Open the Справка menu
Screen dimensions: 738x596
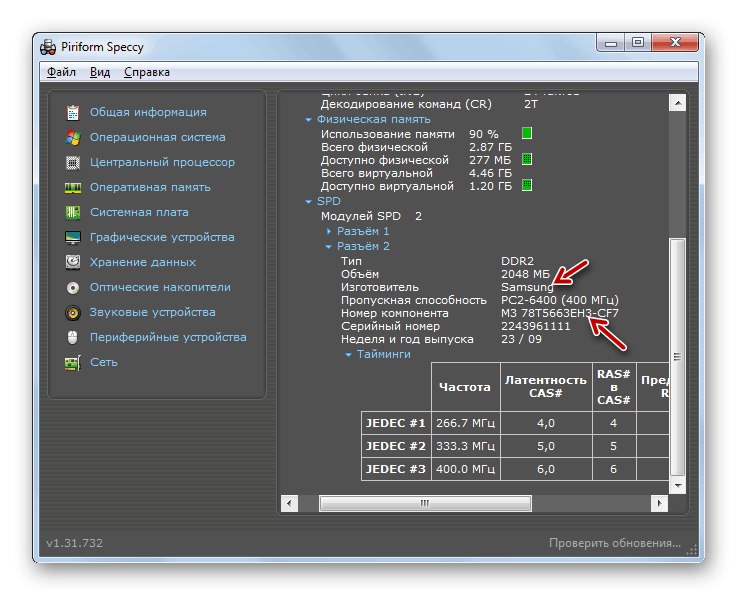click(x=146, y=72)
